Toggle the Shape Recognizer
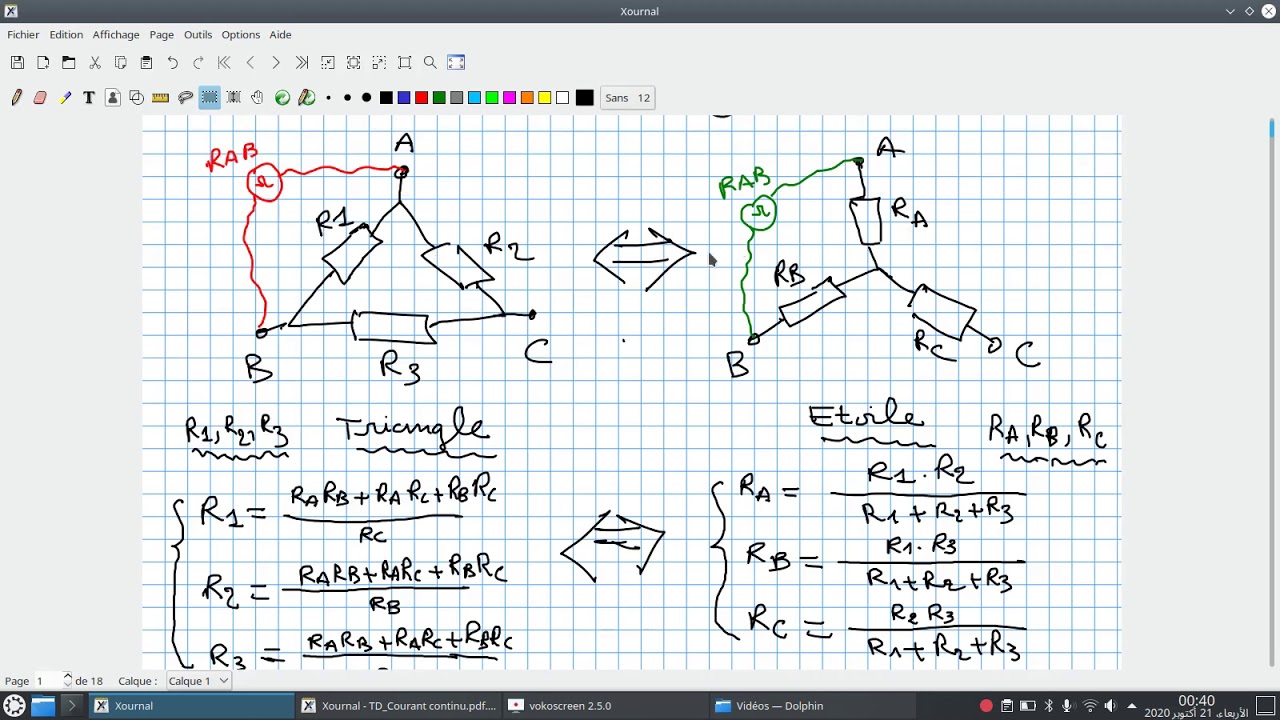The width and height of the screenshot is (1280, 720). click(137, 97)
